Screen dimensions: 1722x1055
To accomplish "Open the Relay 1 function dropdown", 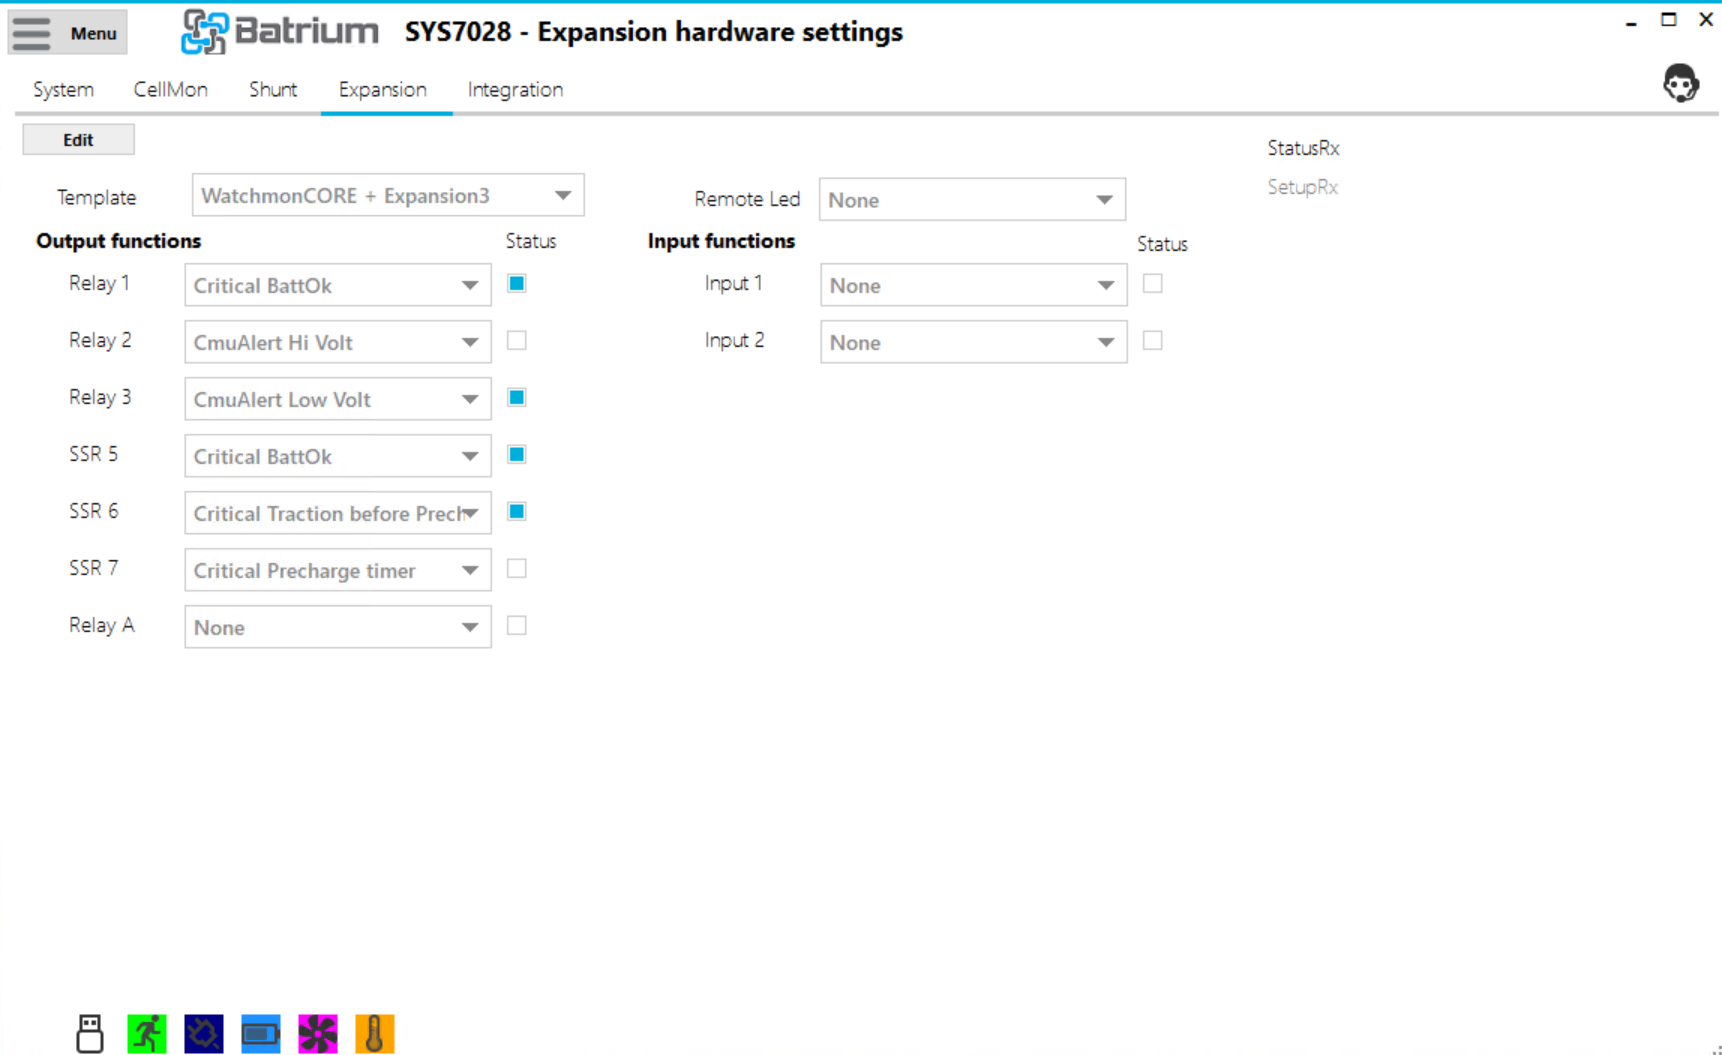I will tap(338, 285).
